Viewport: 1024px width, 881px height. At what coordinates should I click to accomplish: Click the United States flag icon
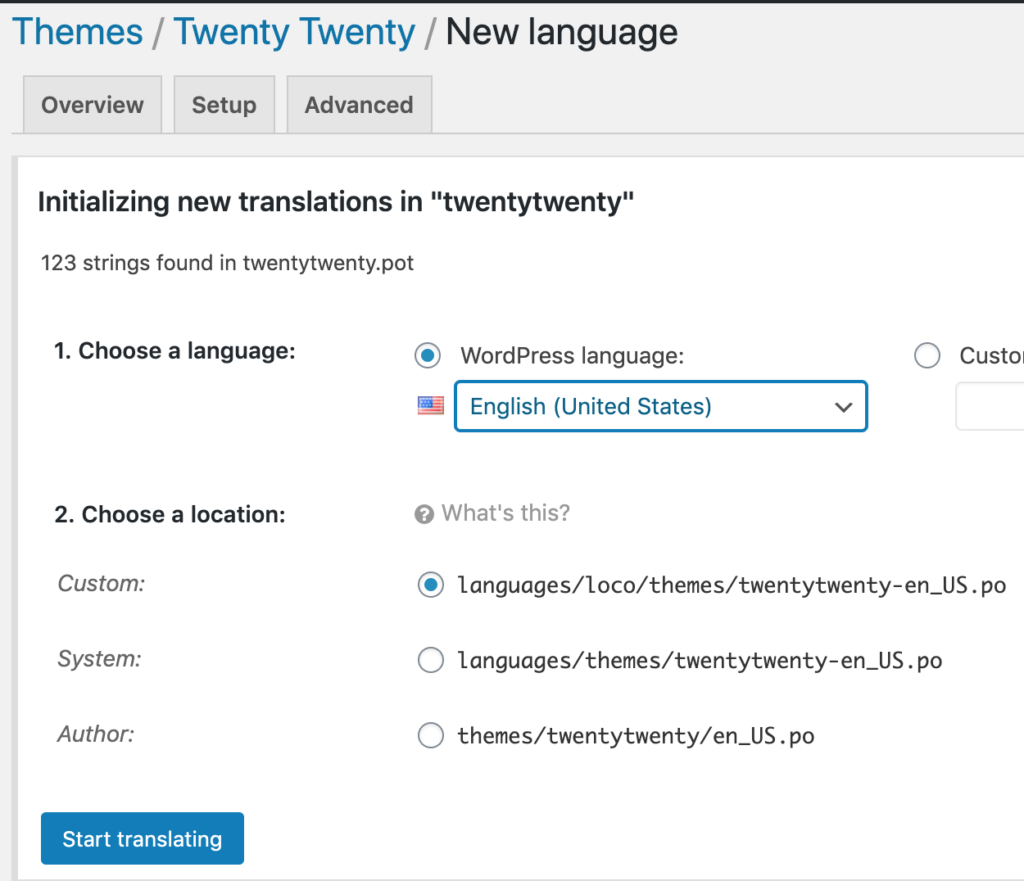click(430, 406)
